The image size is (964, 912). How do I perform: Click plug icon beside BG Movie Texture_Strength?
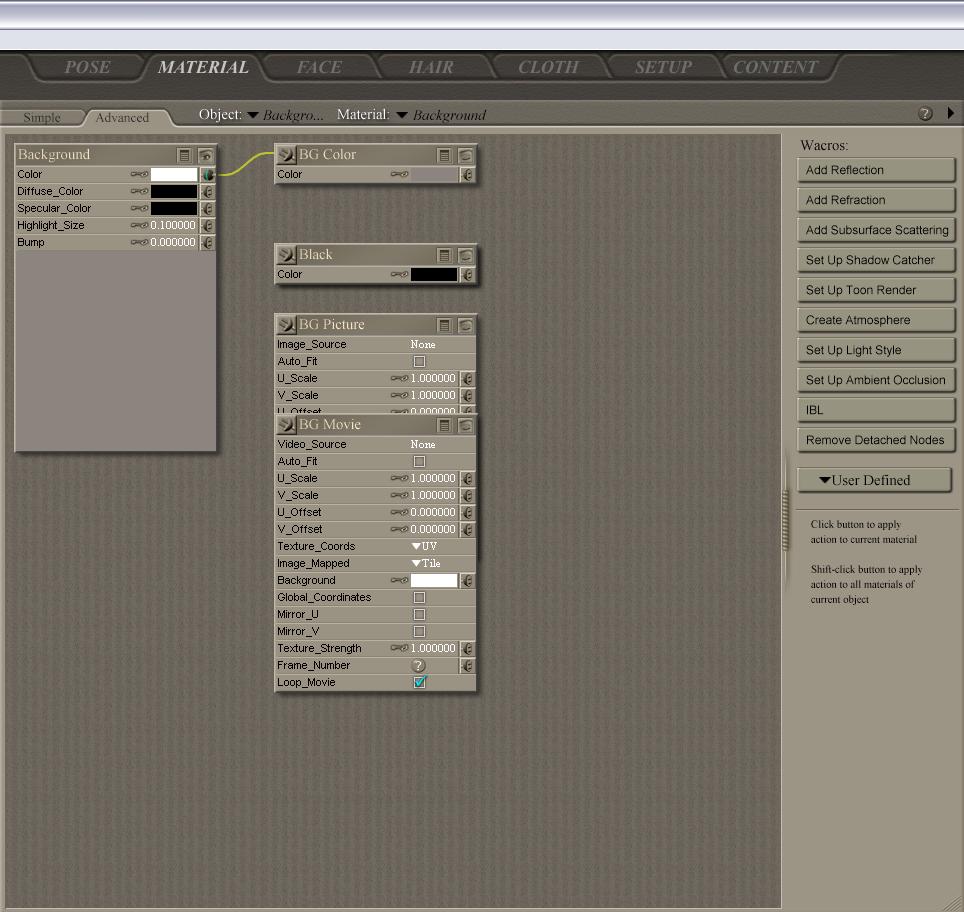[467, 649]
